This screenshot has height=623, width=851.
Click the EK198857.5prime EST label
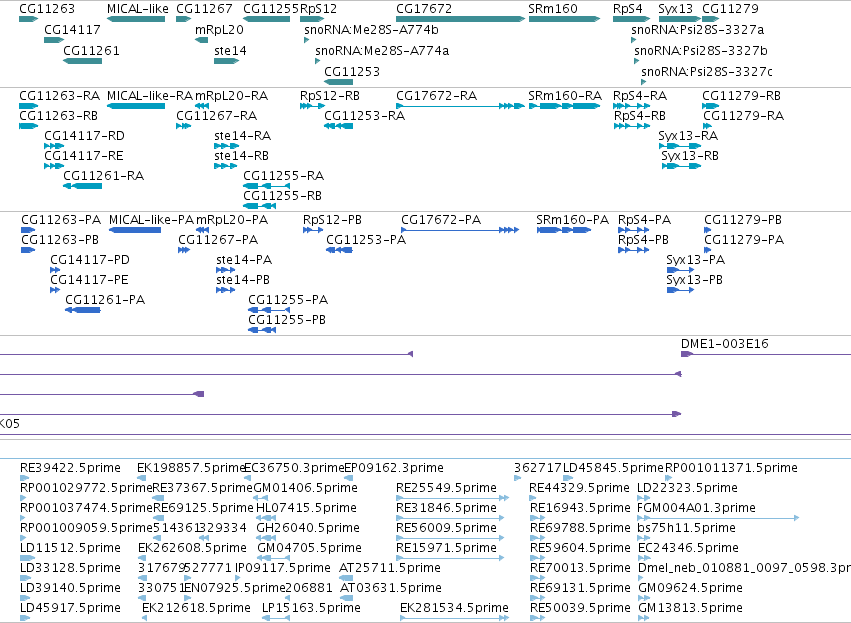point(191,468)
